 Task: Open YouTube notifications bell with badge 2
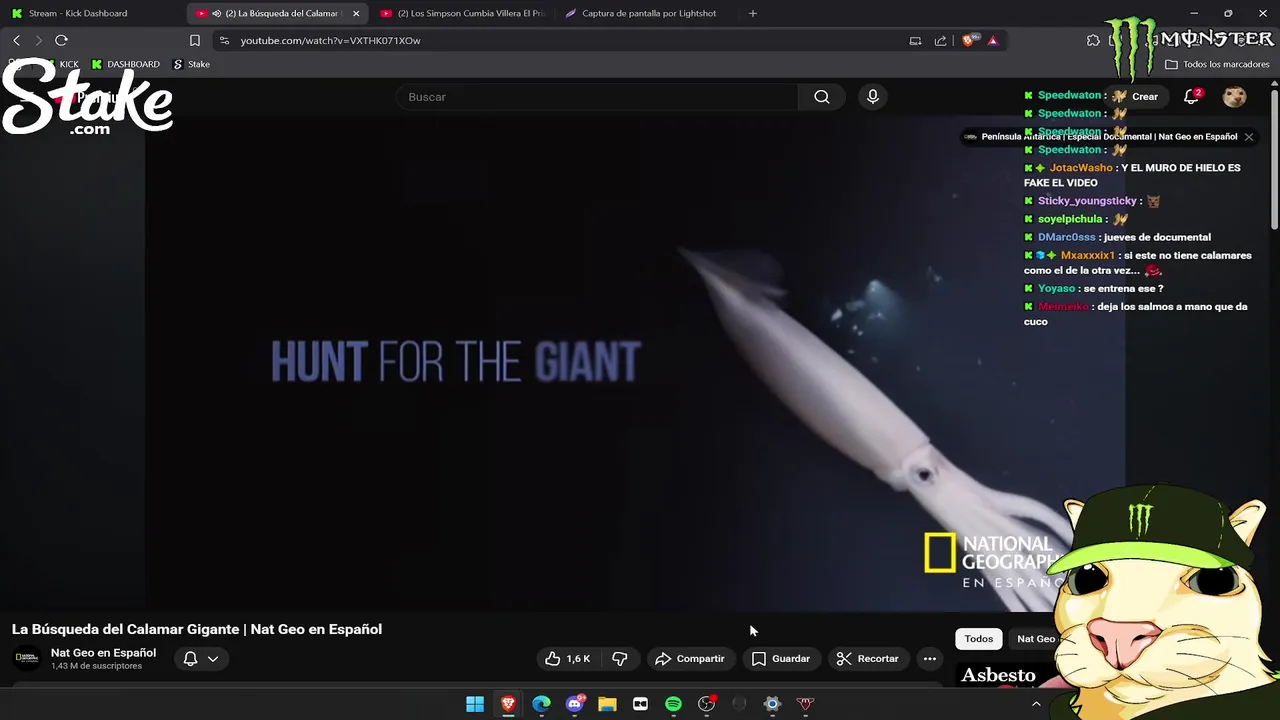click(x=1192, y=96)
